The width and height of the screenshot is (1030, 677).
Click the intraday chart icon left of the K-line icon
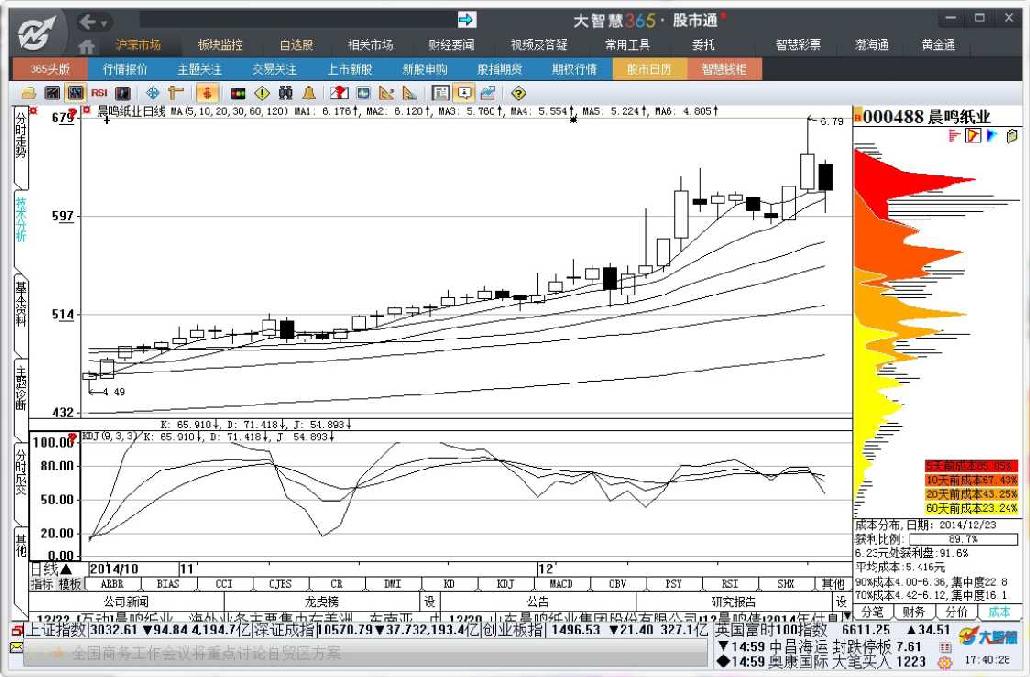click(53, 93)
